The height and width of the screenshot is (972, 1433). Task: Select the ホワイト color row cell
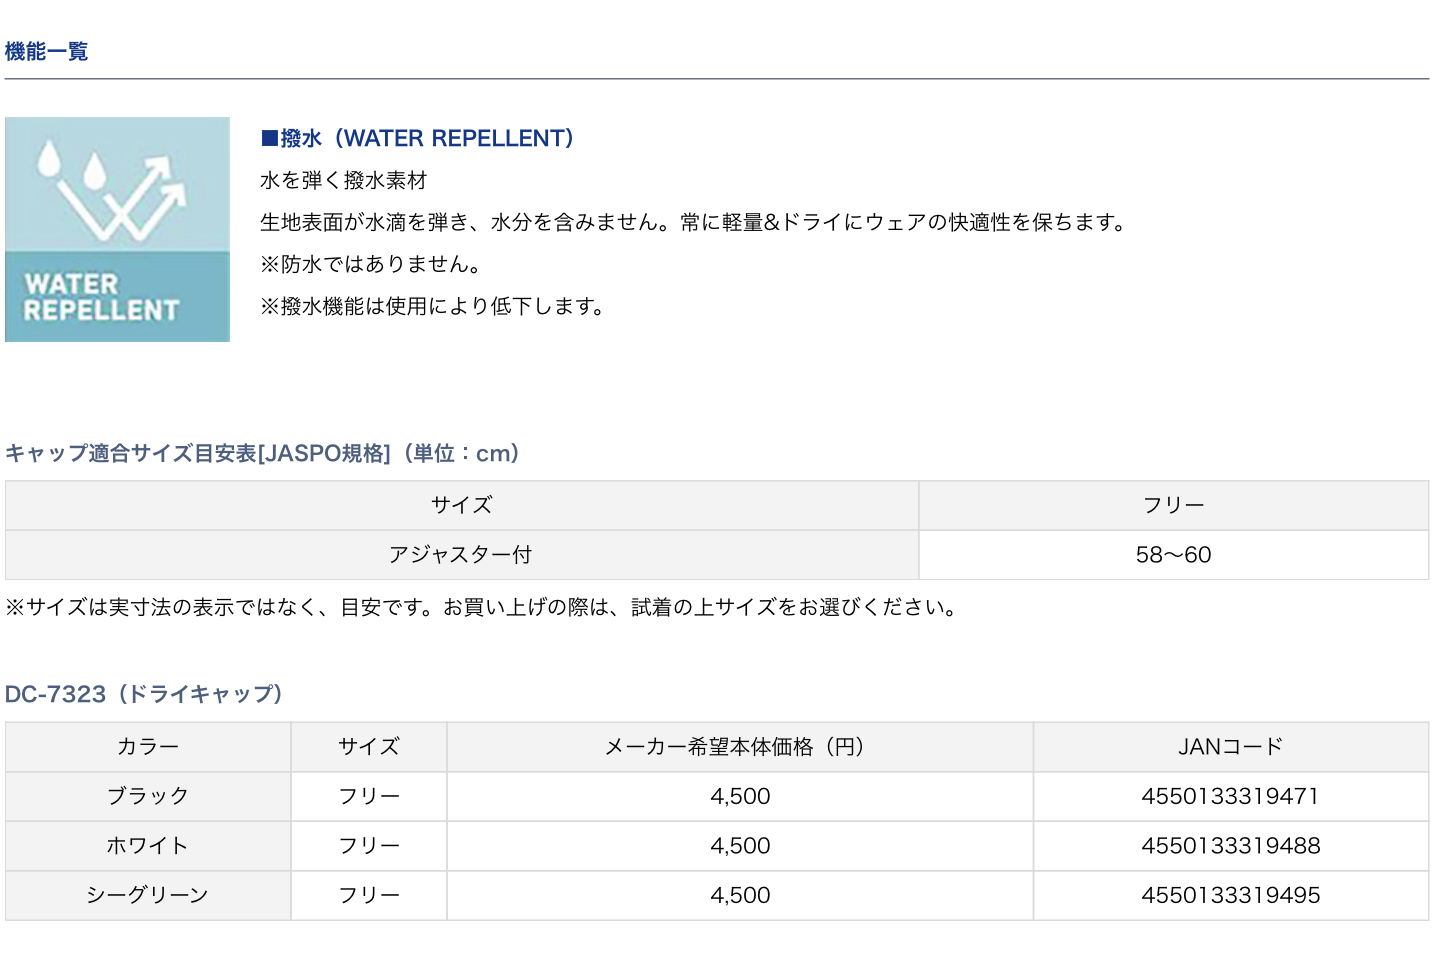pyautogui.click(x=148, y=846)
